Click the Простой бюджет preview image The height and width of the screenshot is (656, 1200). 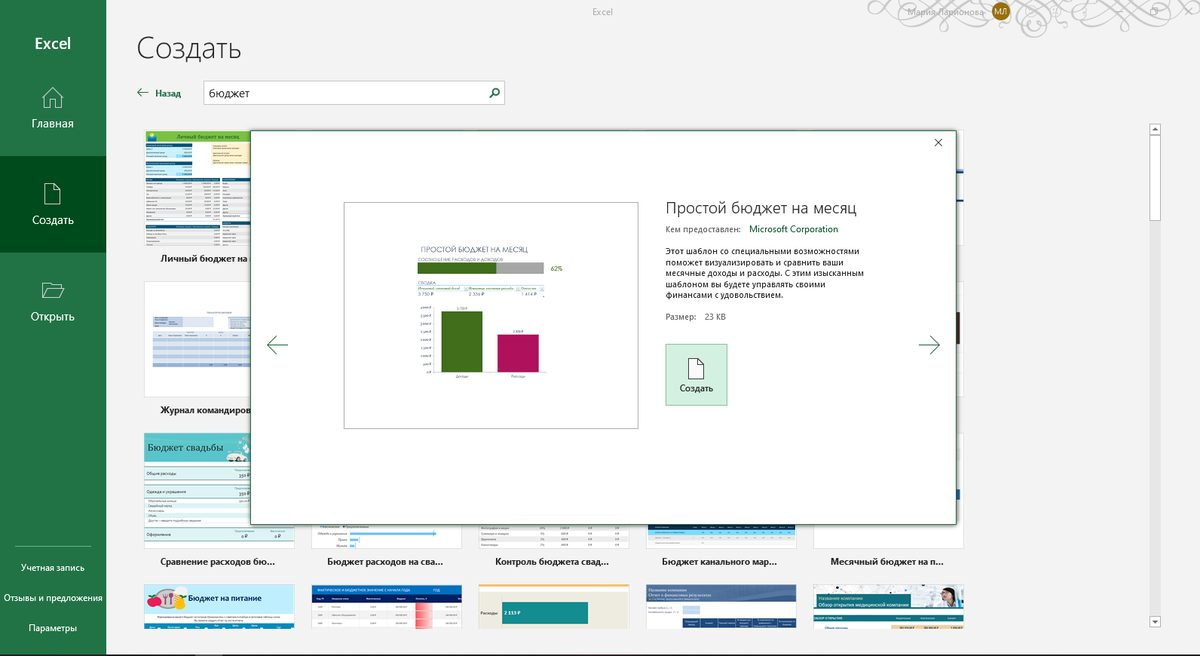(491, 315)
